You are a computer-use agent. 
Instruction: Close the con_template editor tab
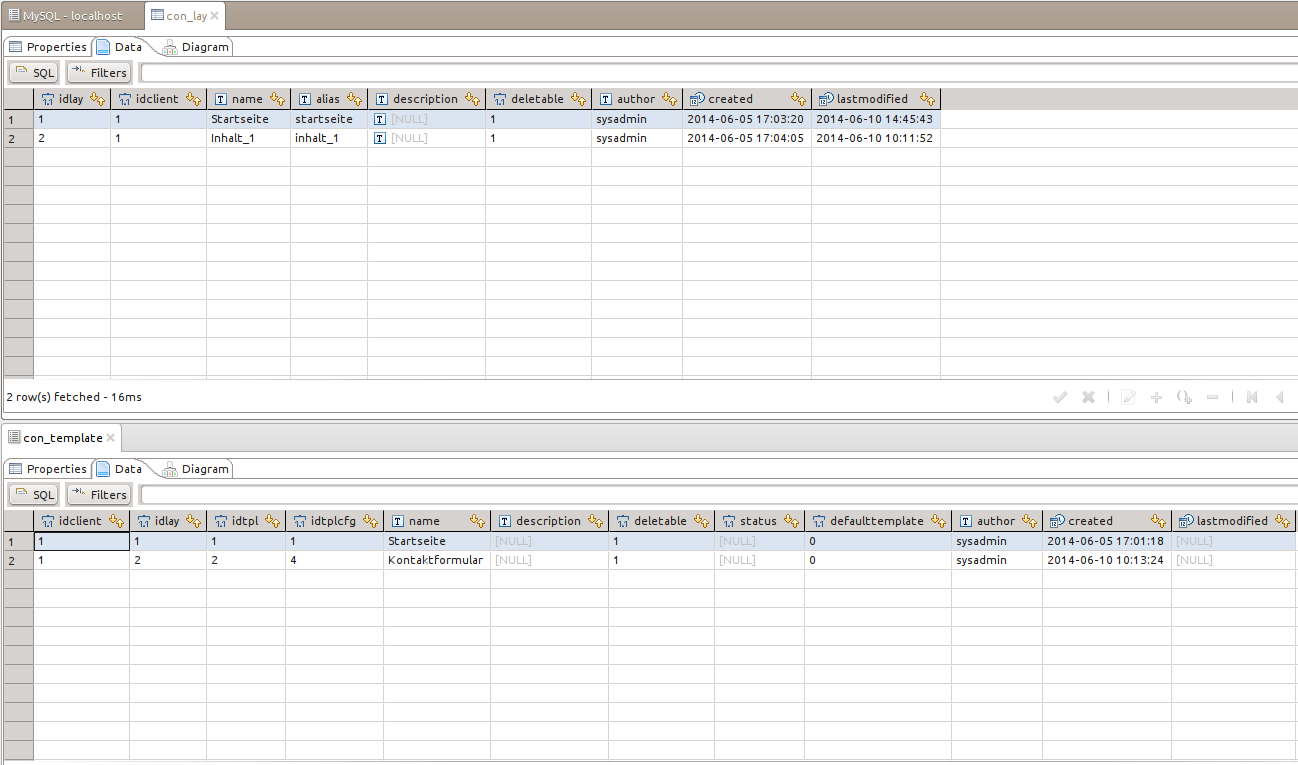pyautogui.click(x=111, y=438)
